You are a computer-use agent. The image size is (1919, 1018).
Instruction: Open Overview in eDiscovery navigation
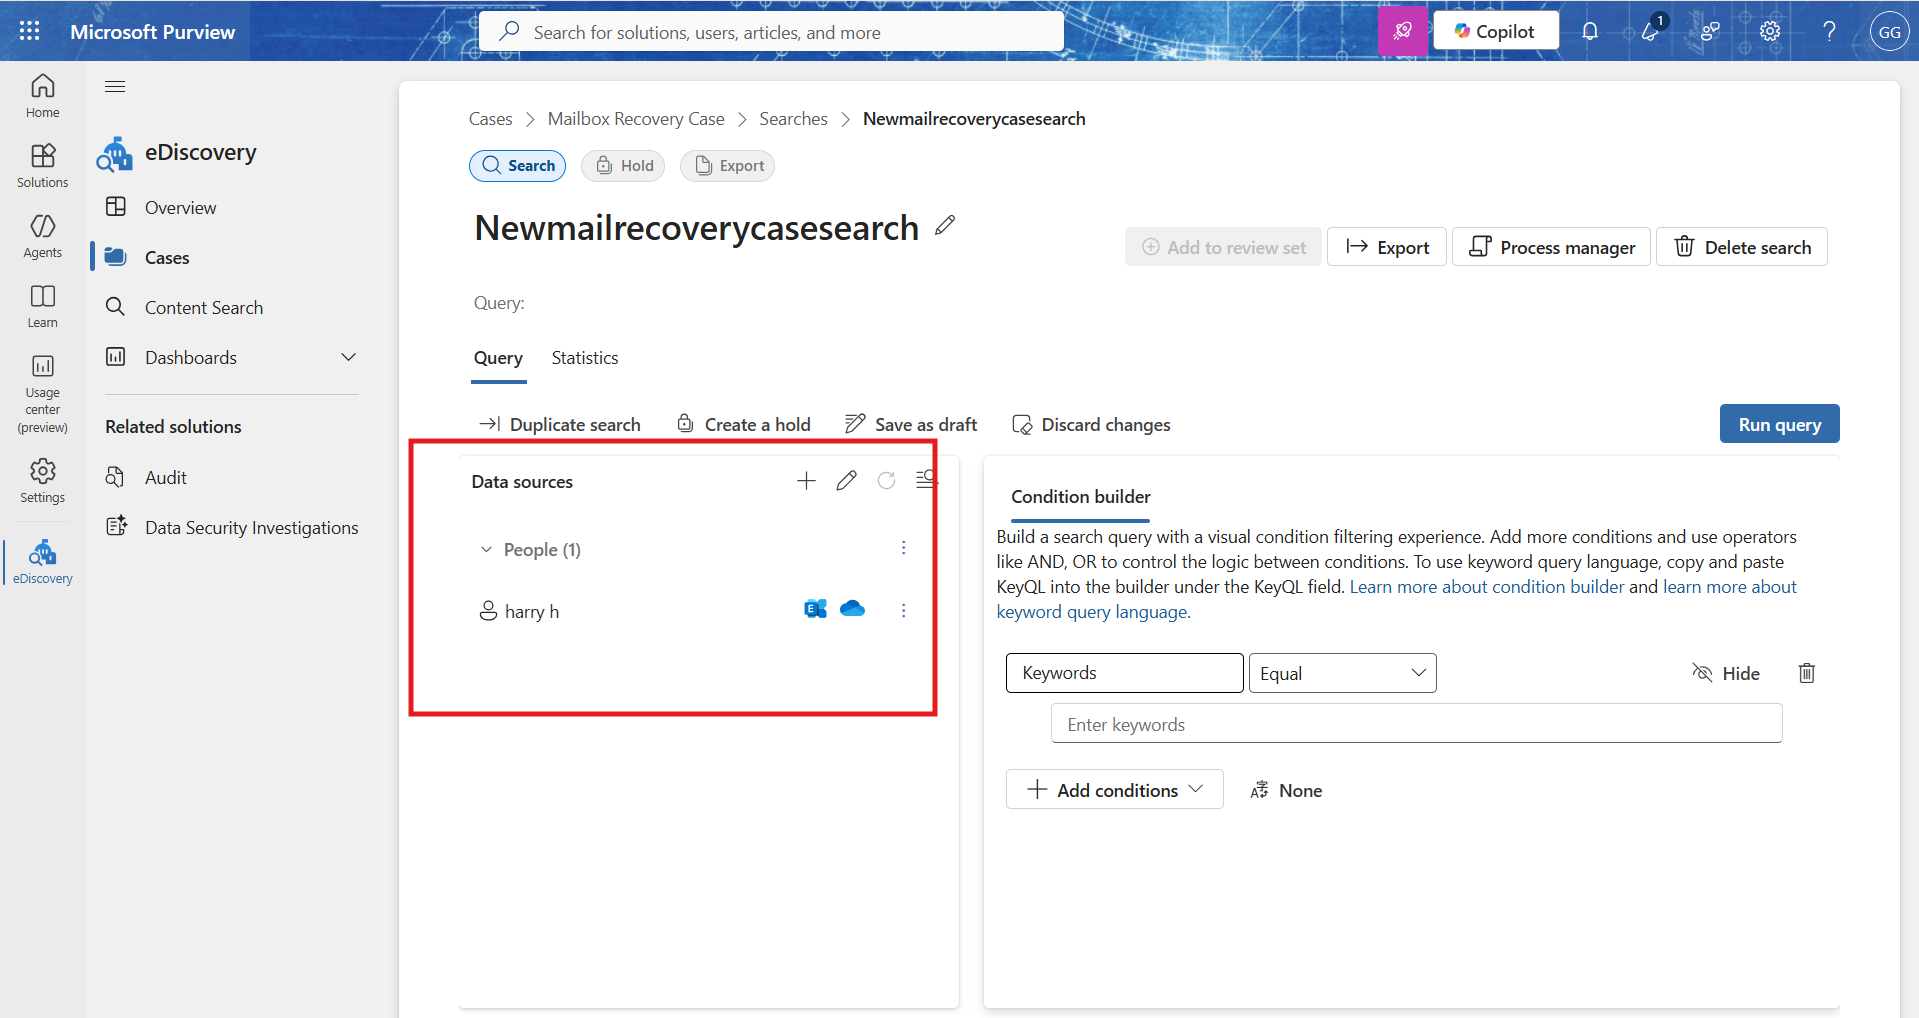coord(180,207)
